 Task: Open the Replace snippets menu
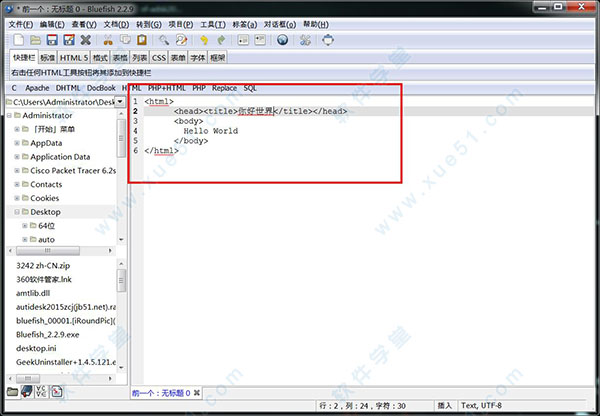tap(224, 88)
